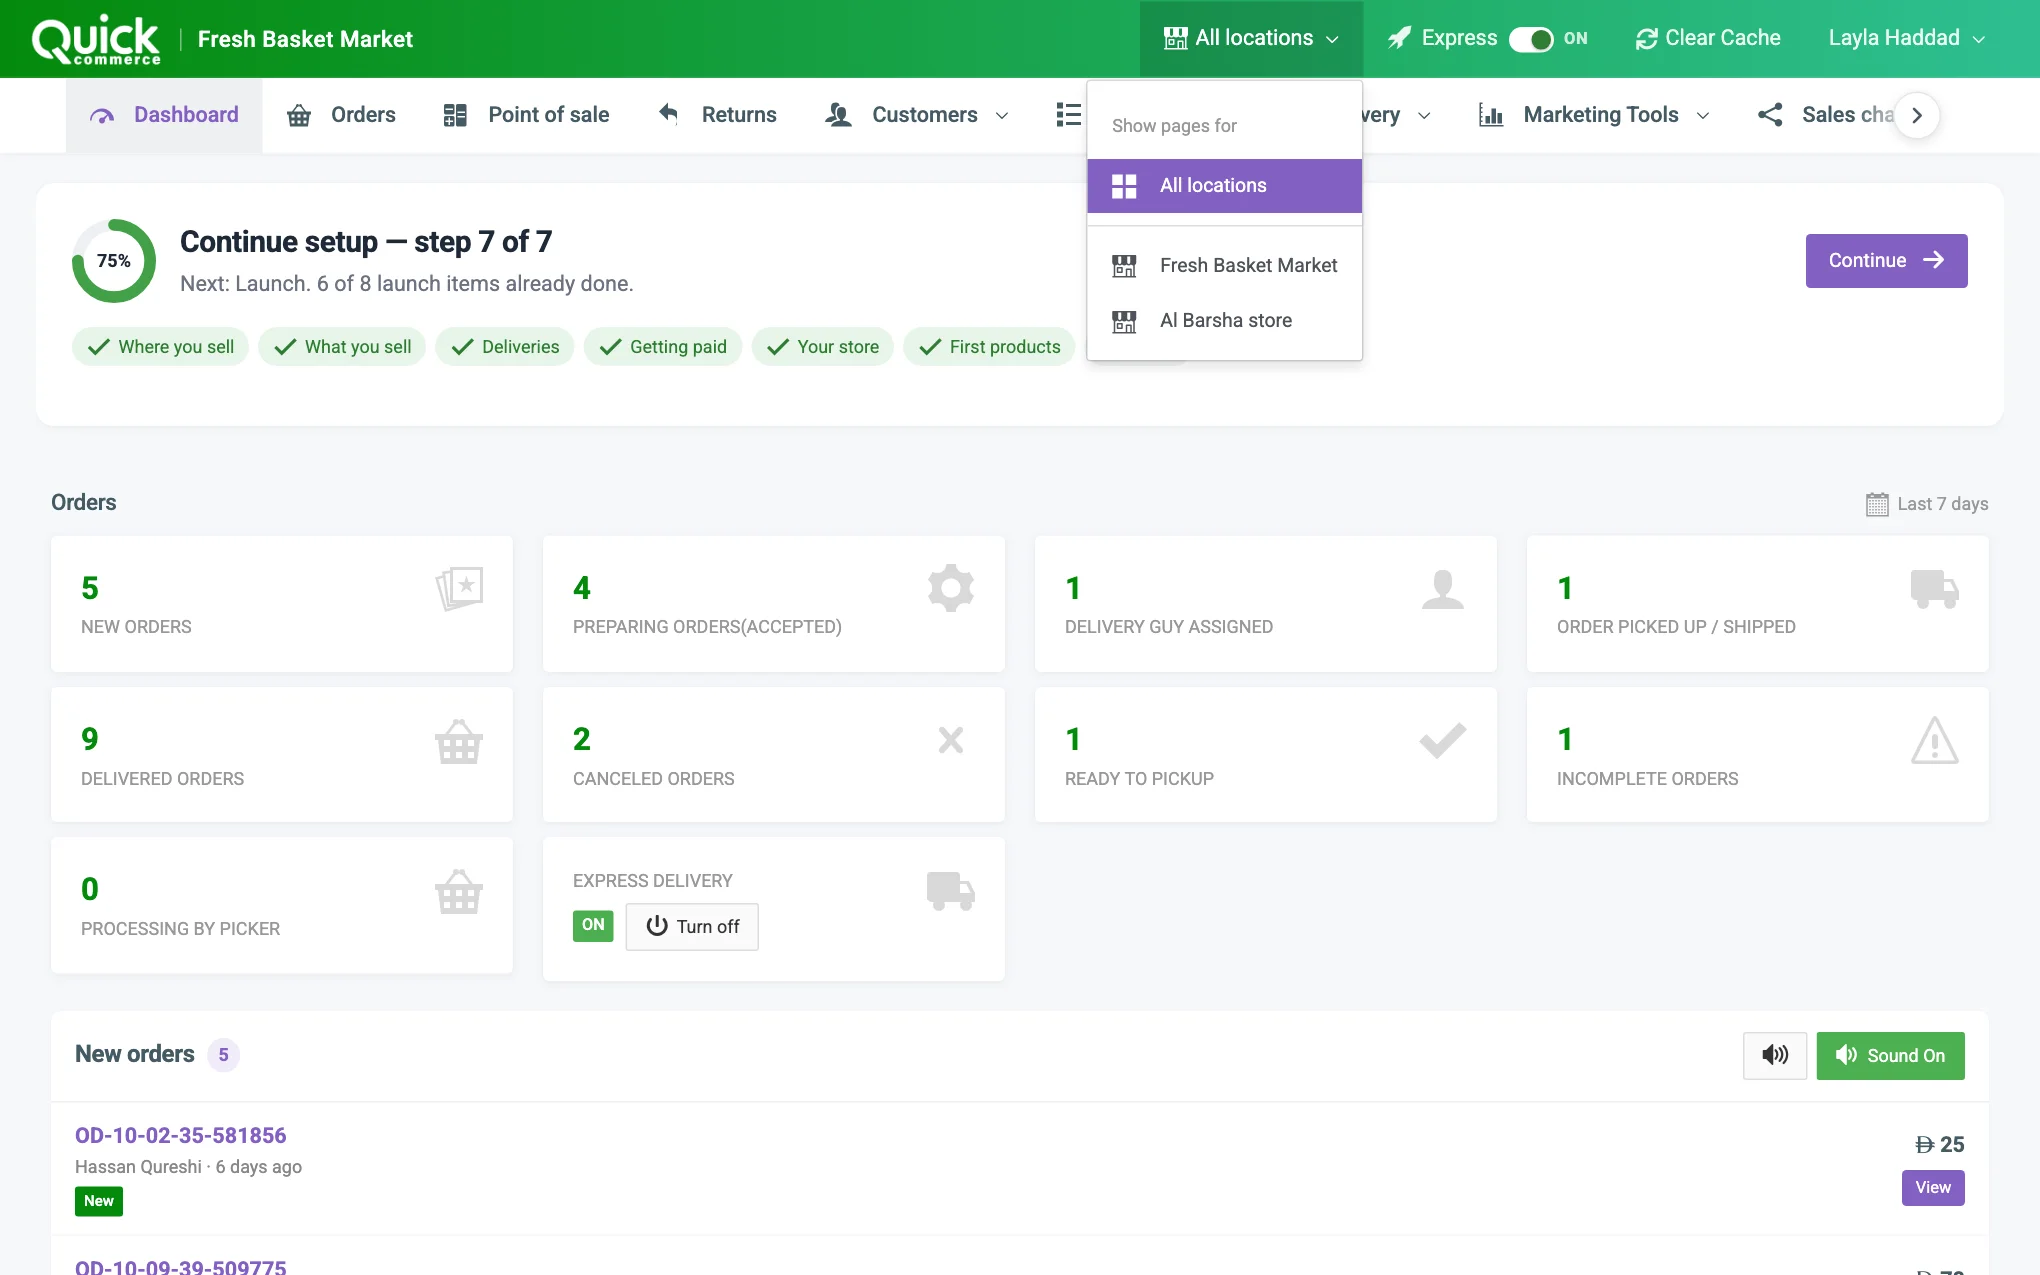Click the calendar icon beside Last 7 days
Screen dimensions: 2040x1275
coord(1877,504)
